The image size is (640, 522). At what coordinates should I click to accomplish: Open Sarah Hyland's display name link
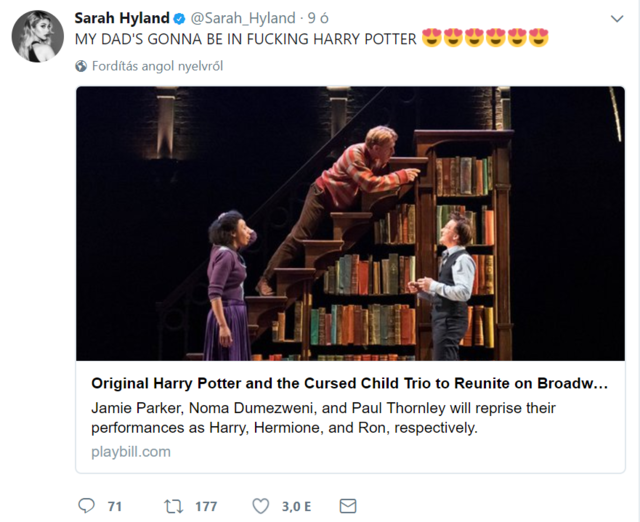(x=122, y=18)
